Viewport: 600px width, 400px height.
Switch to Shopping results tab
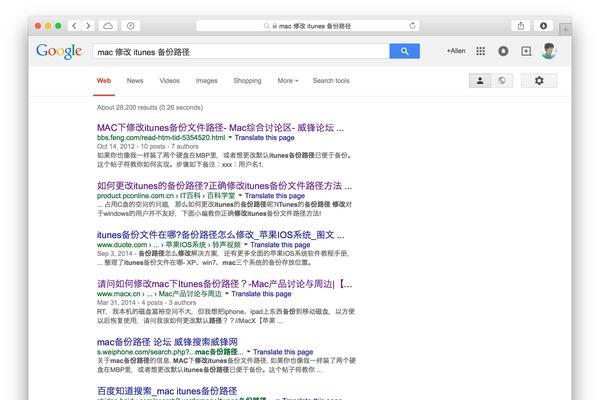247,80
